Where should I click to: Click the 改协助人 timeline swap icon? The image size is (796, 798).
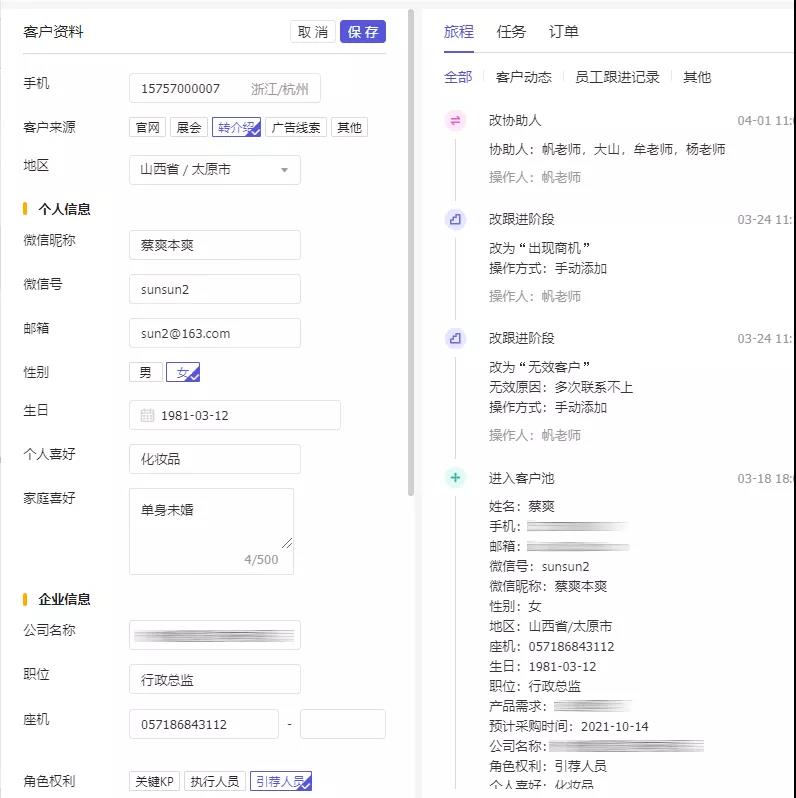point(455,121)
